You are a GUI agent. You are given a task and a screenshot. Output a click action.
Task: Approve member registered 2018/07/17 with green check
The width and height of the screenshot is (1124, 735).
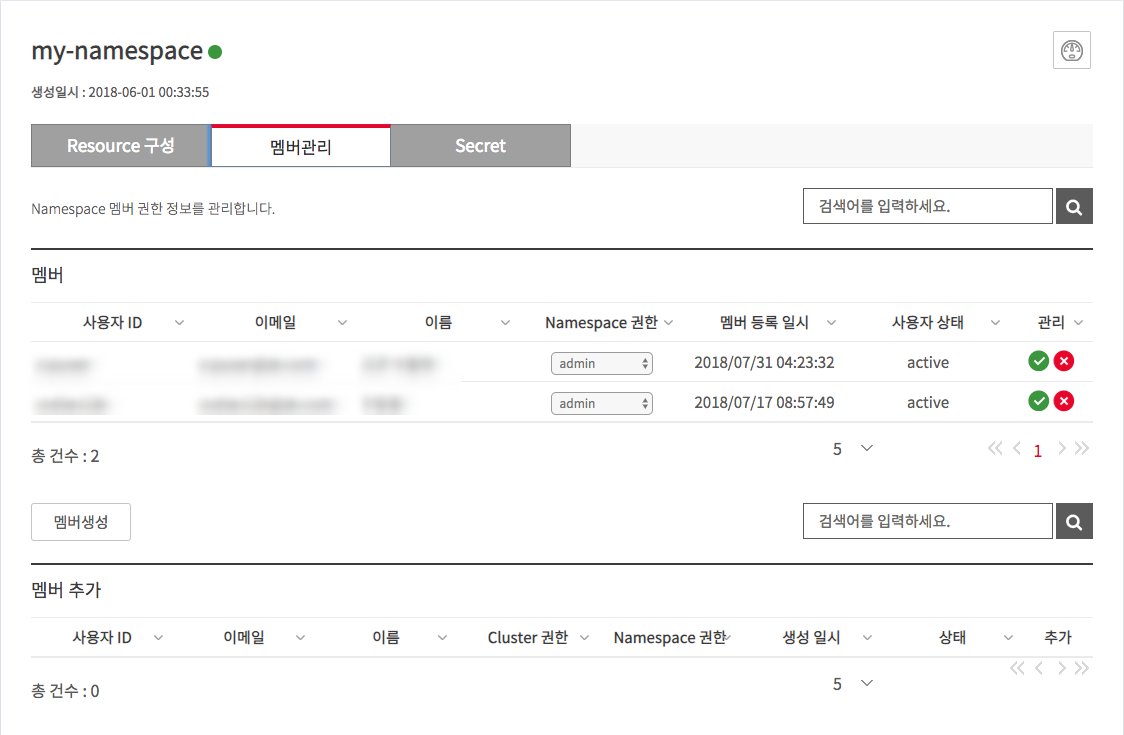coord(1038,402)
